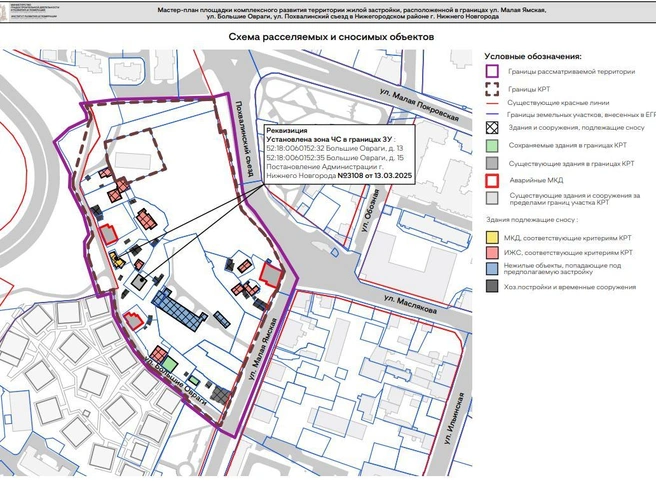Click the red-outlined Аварийные МКД legend icon

pyautogui.click(x=492, y=181)
